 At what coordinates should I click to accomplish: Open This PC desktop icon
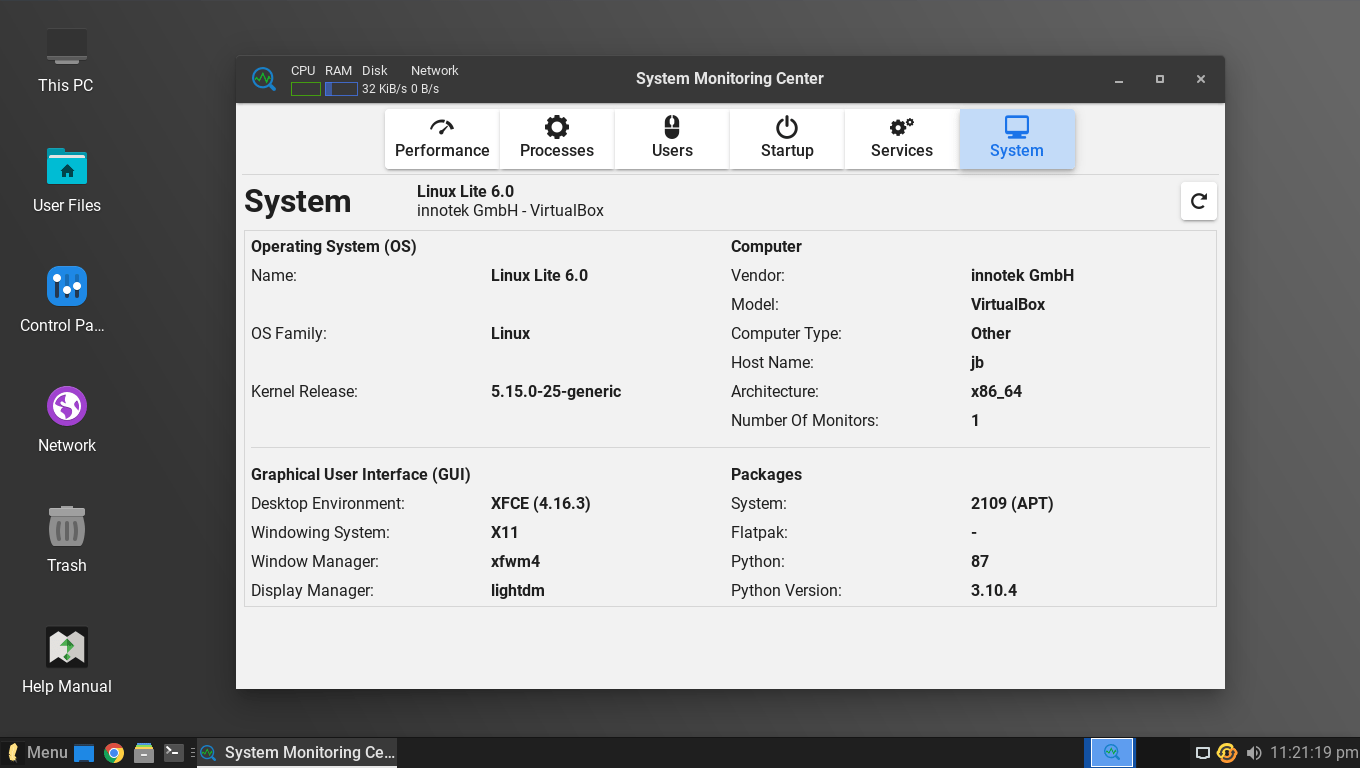66,61
